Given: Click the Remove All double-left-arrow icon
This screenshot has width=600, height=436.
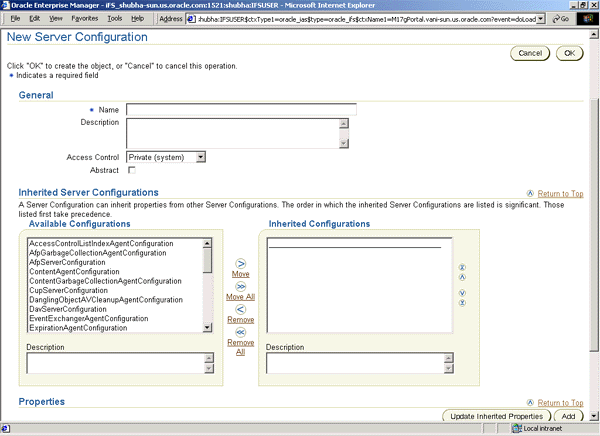Looking at the screenshot, I should click(241, 332).
